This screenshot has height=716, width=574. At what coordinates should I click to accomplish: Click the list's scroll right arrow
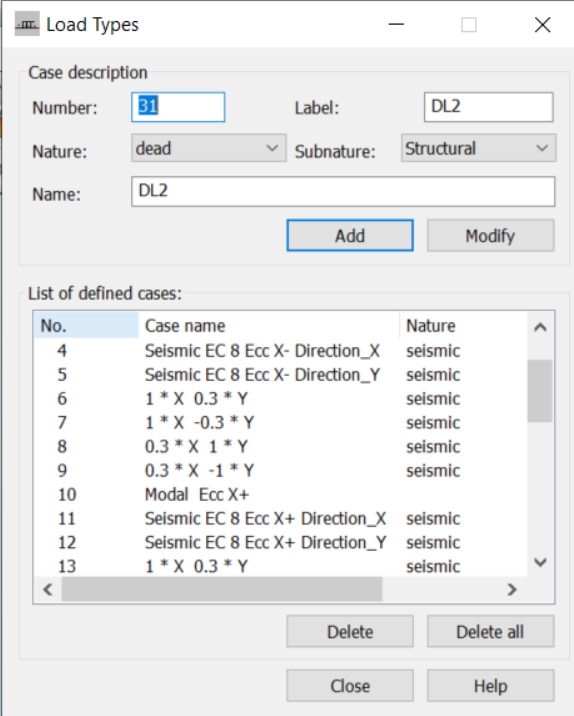click(512, 590)
